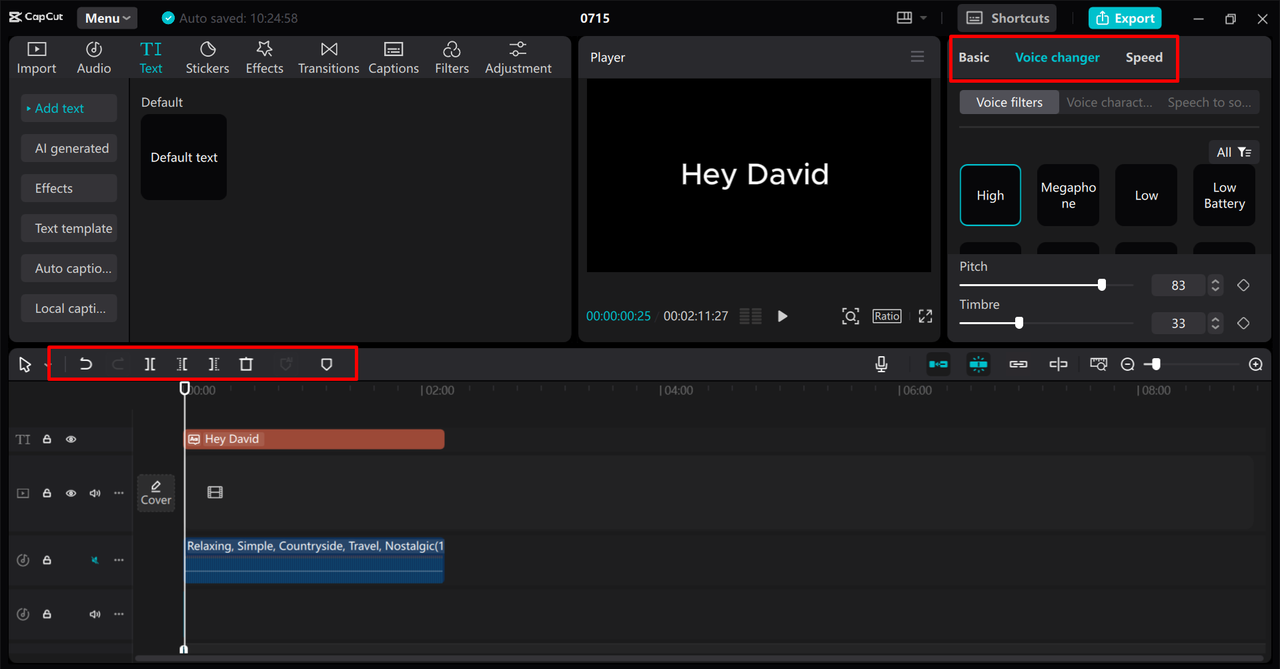Open the AI generated text option

tap(69, 148)
